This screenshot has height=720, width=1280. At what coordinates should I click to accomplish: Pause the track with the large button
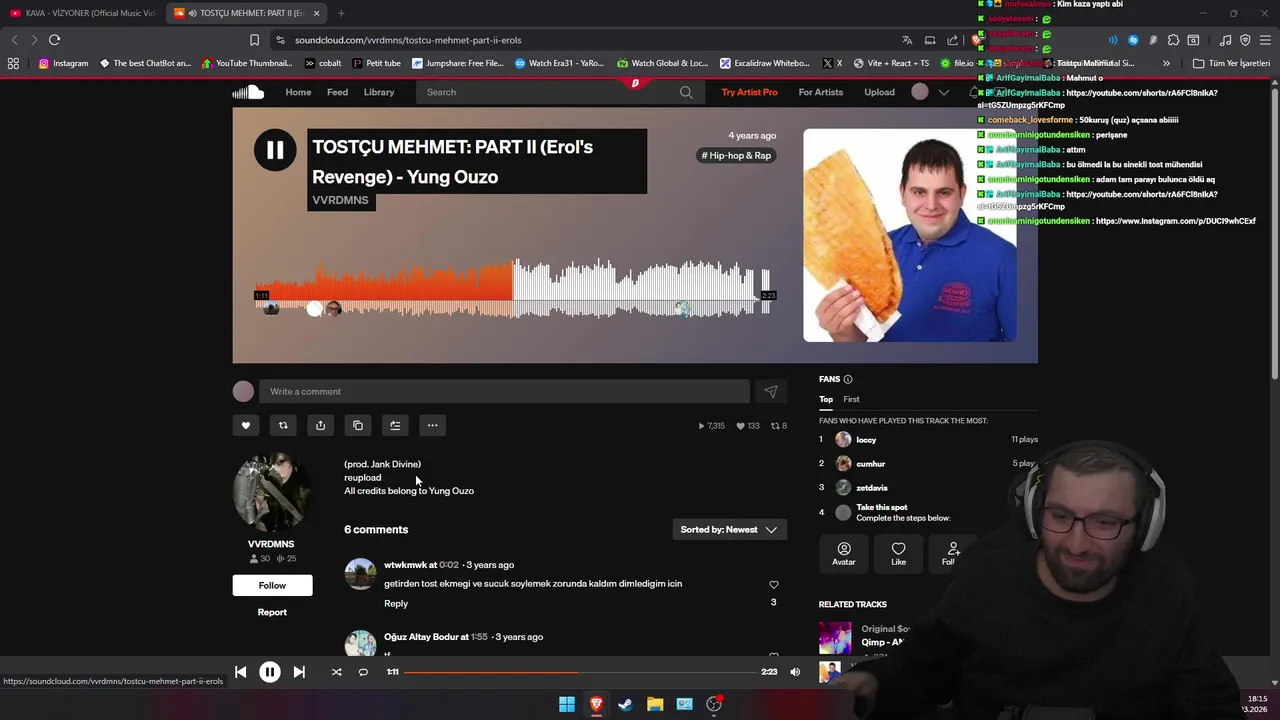click(274, 150)
